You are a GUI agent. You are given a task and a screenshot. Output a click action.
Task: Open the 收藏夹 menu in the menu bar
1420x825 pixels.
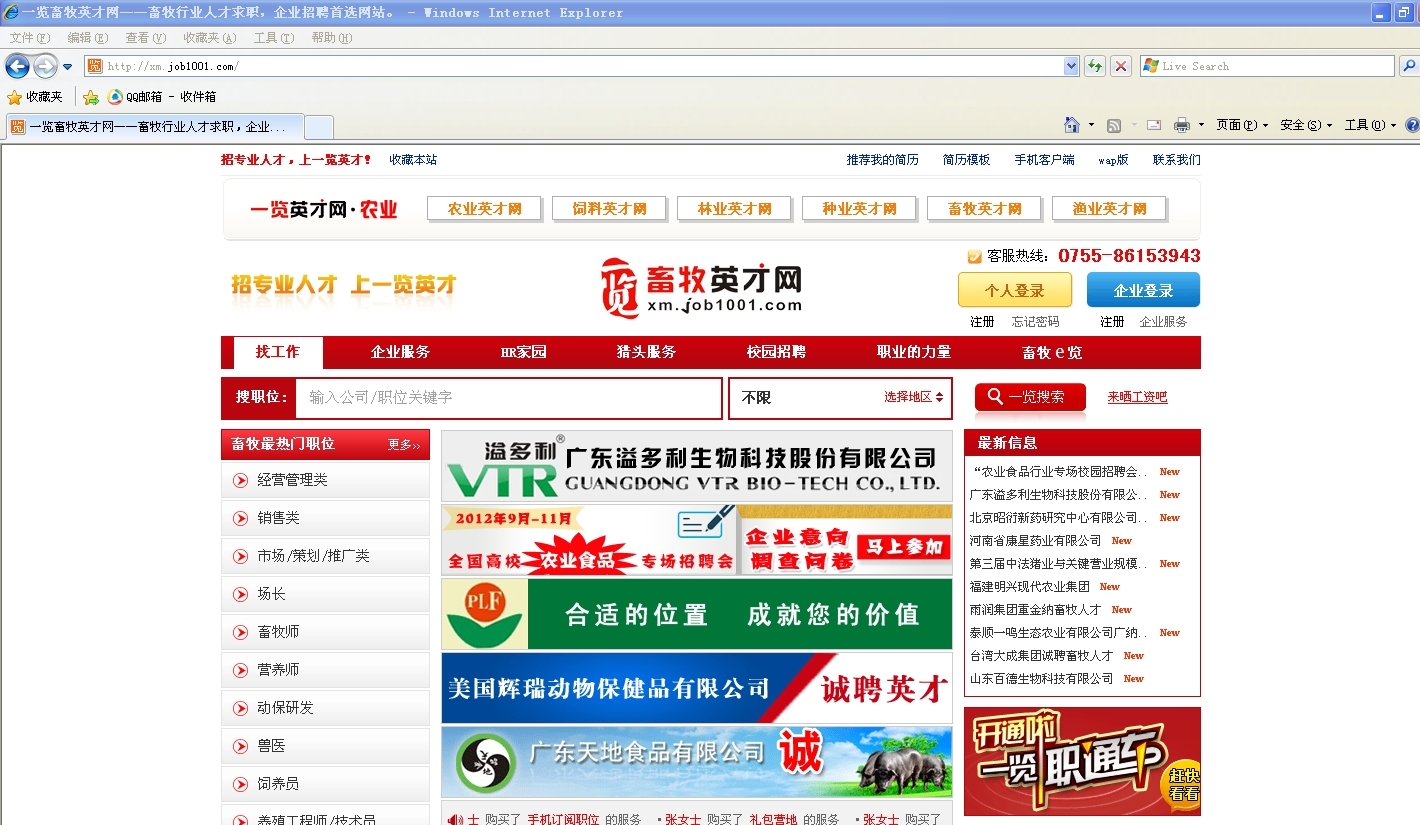(x=210, y=38)
